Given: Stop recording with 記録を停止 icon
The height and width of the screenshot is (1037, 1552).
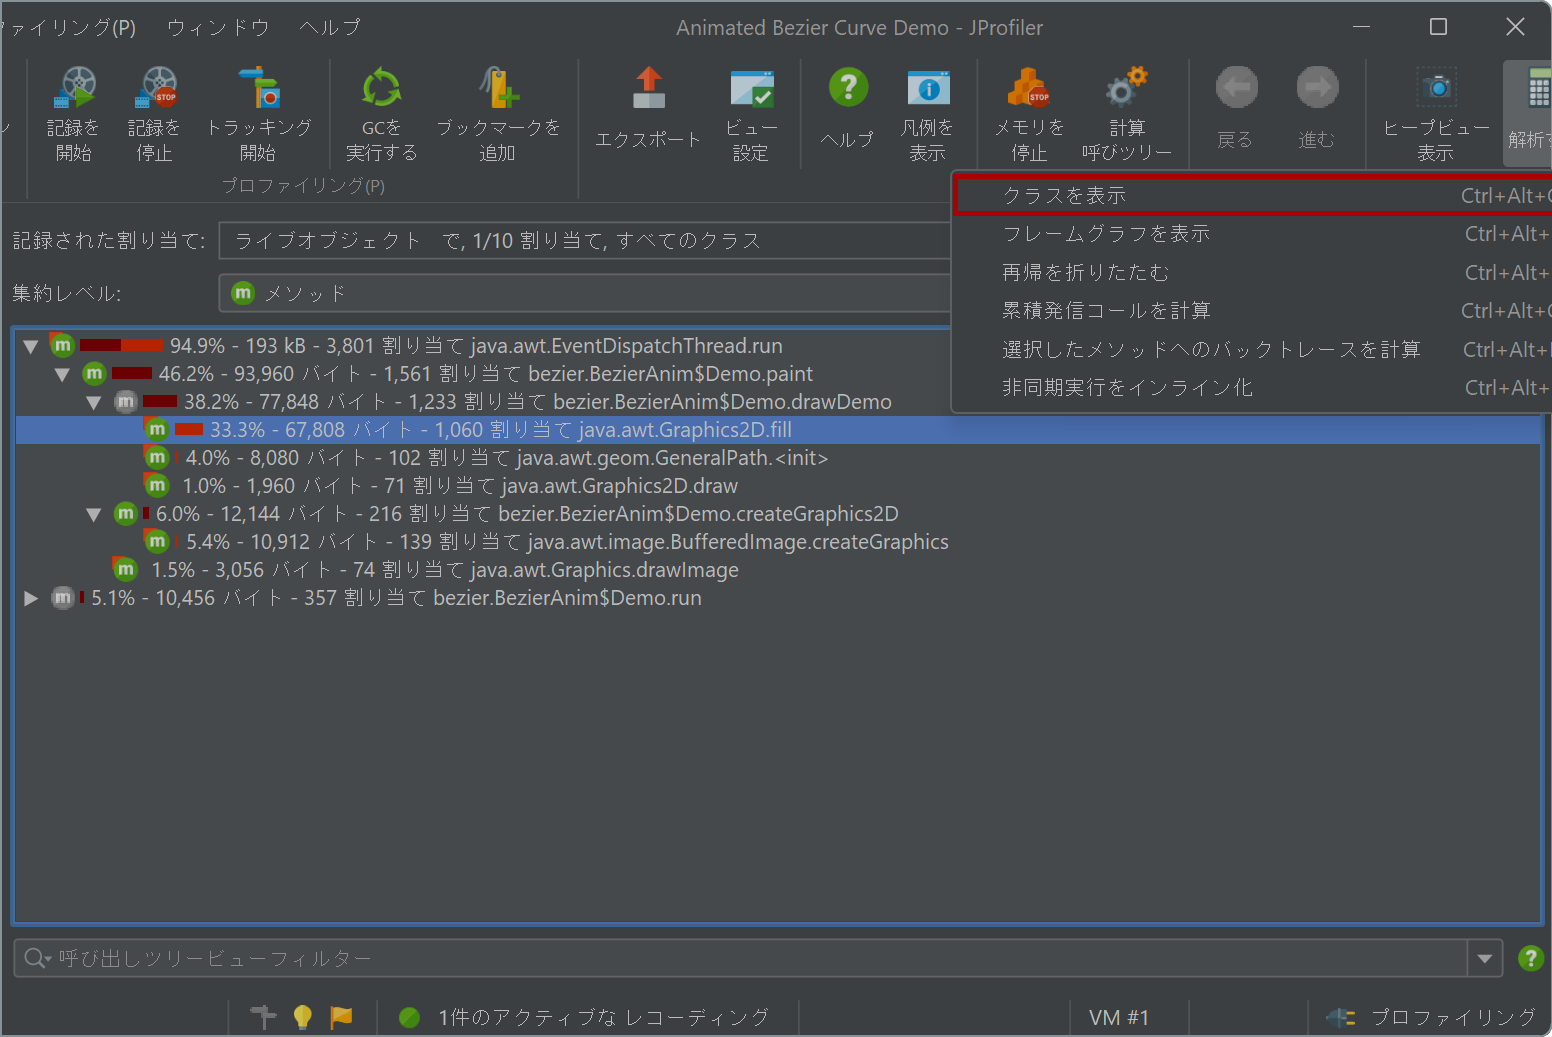Looking at the screenshot, I should coord(155,113).
